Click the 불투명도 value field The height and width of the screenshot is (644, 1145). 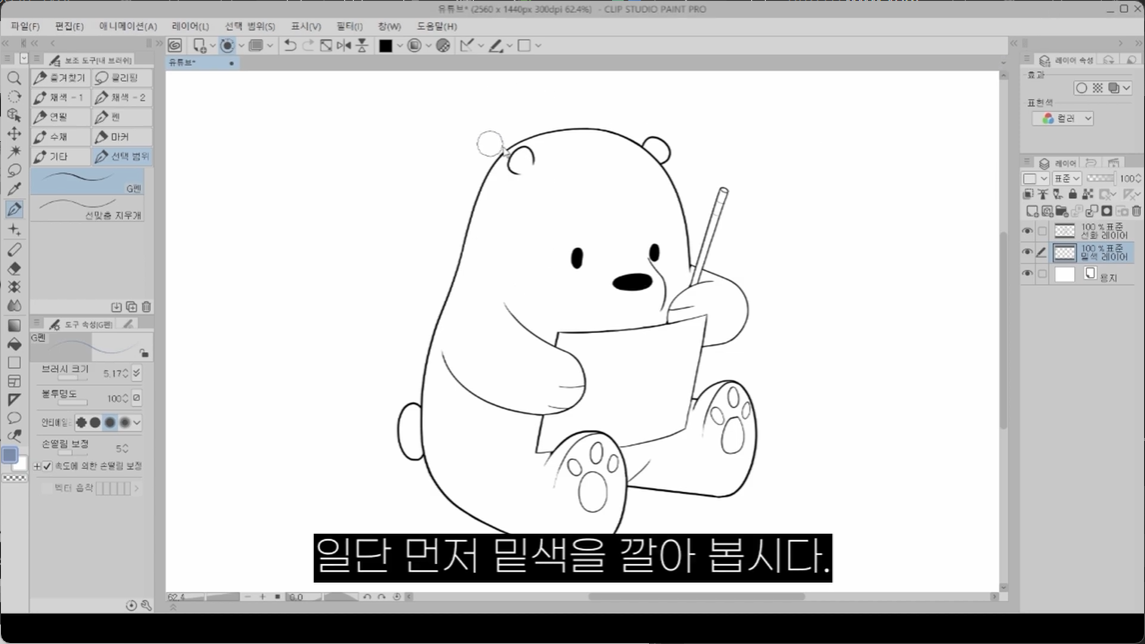click(x=113, y=399)
